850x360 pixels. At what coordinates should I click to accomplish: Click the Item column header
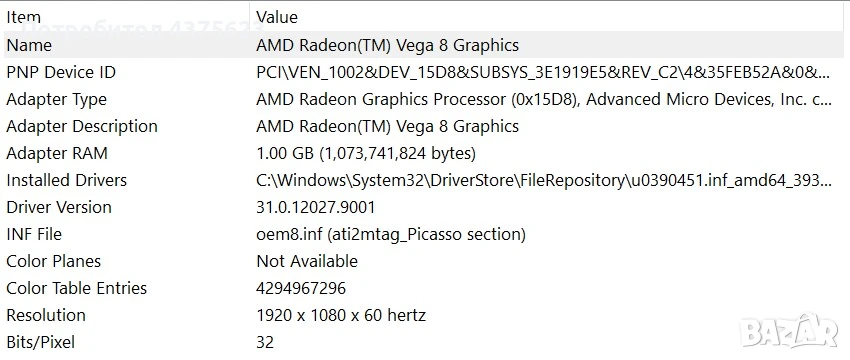pos(125,17)
